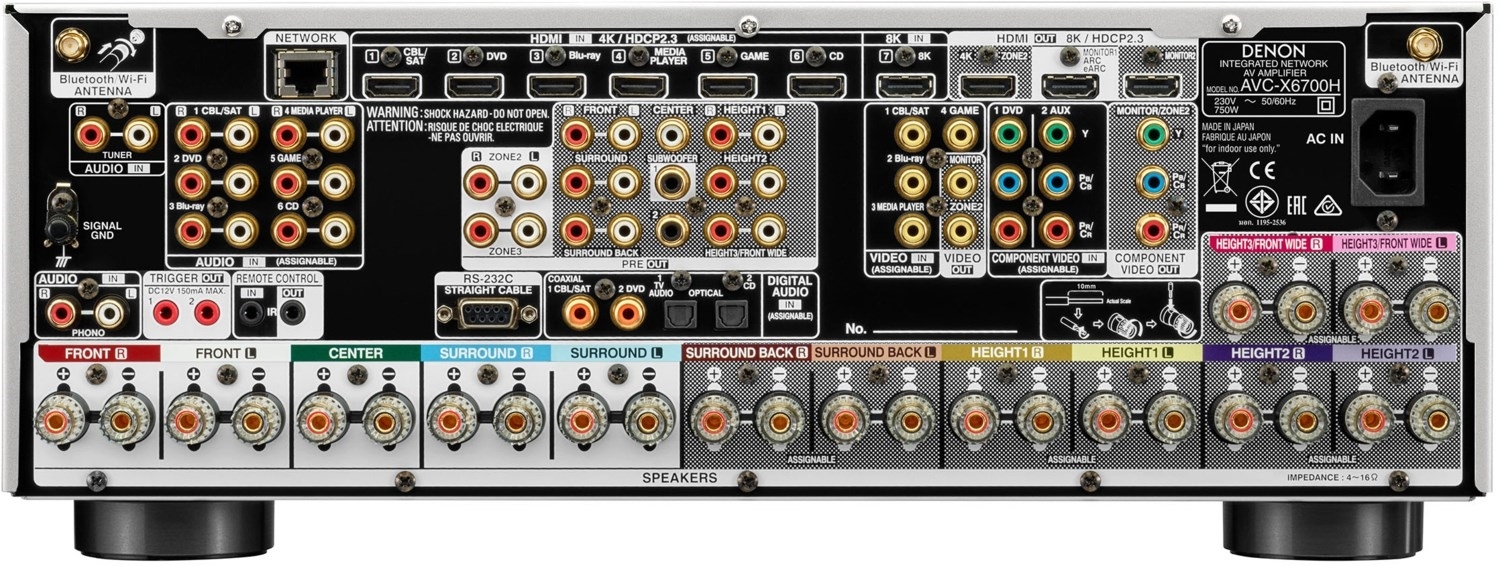Viewport: 1500px width, 566px height.
Task: Click the TUNER right red audio input
Action: tap(93, 133)
